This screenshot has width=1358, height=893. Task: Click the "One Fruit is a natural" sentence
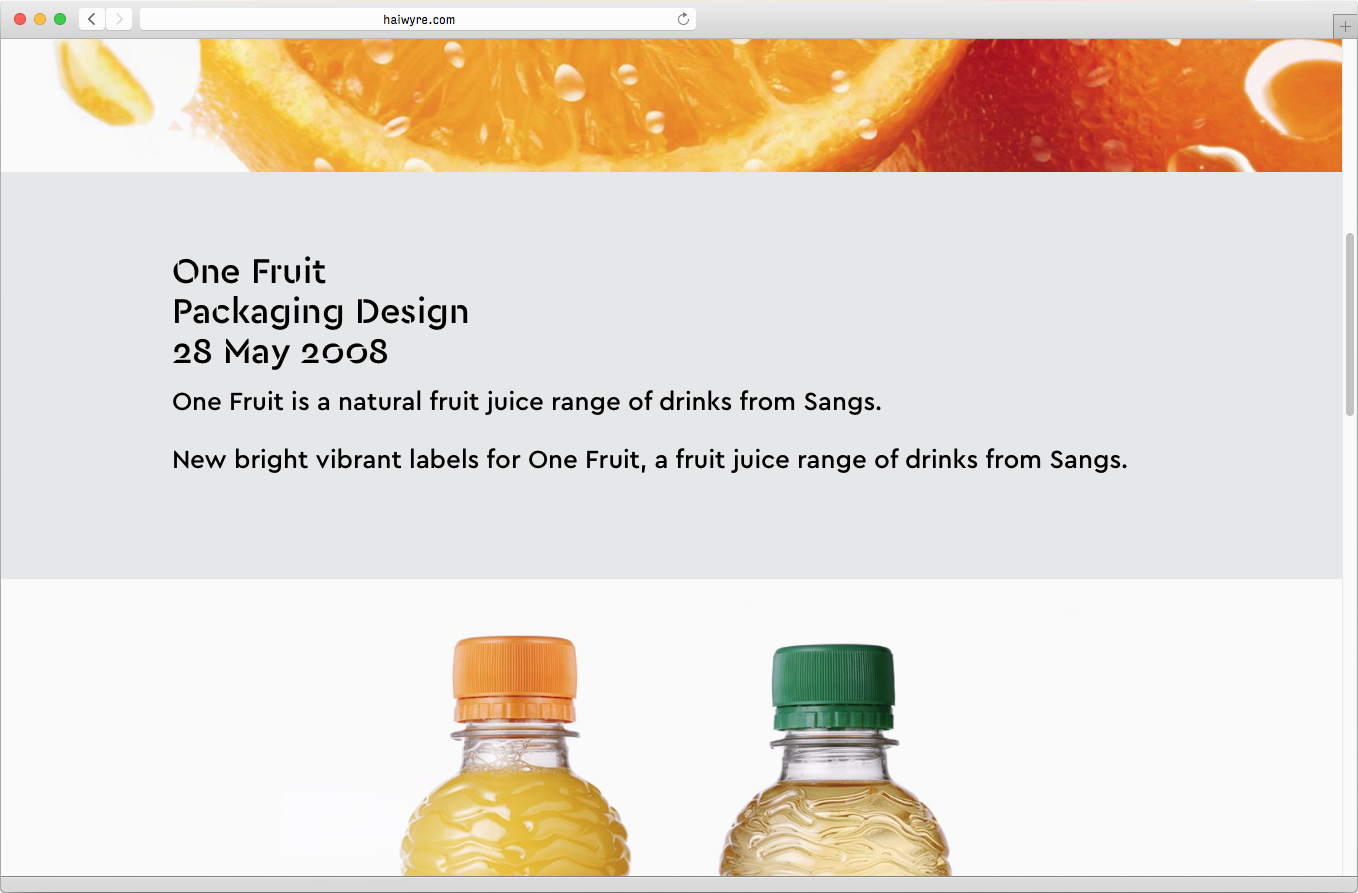pyautogui.click(x=526, y=402)
